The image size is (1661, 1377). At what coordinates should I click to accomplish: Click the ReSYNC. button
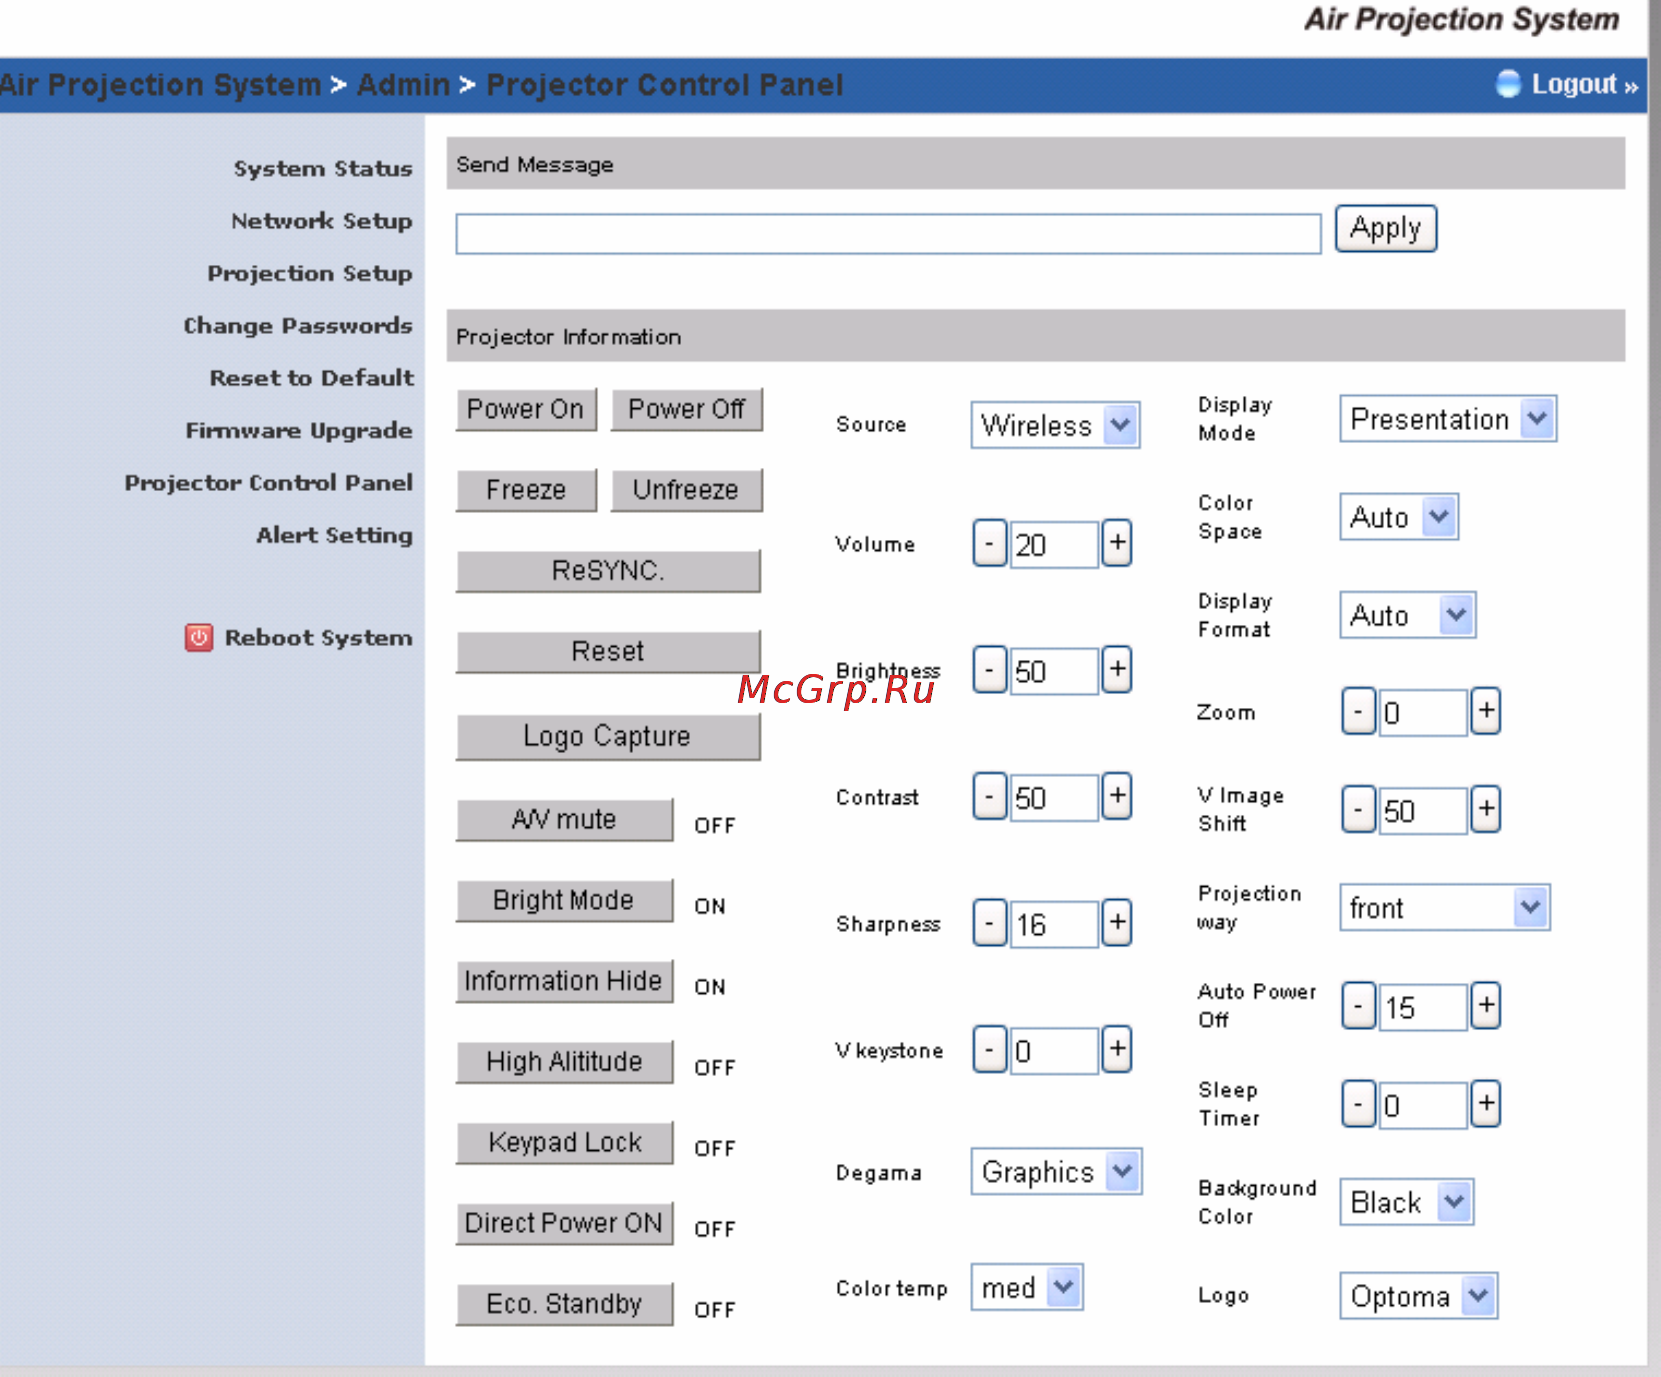(608, 571)
